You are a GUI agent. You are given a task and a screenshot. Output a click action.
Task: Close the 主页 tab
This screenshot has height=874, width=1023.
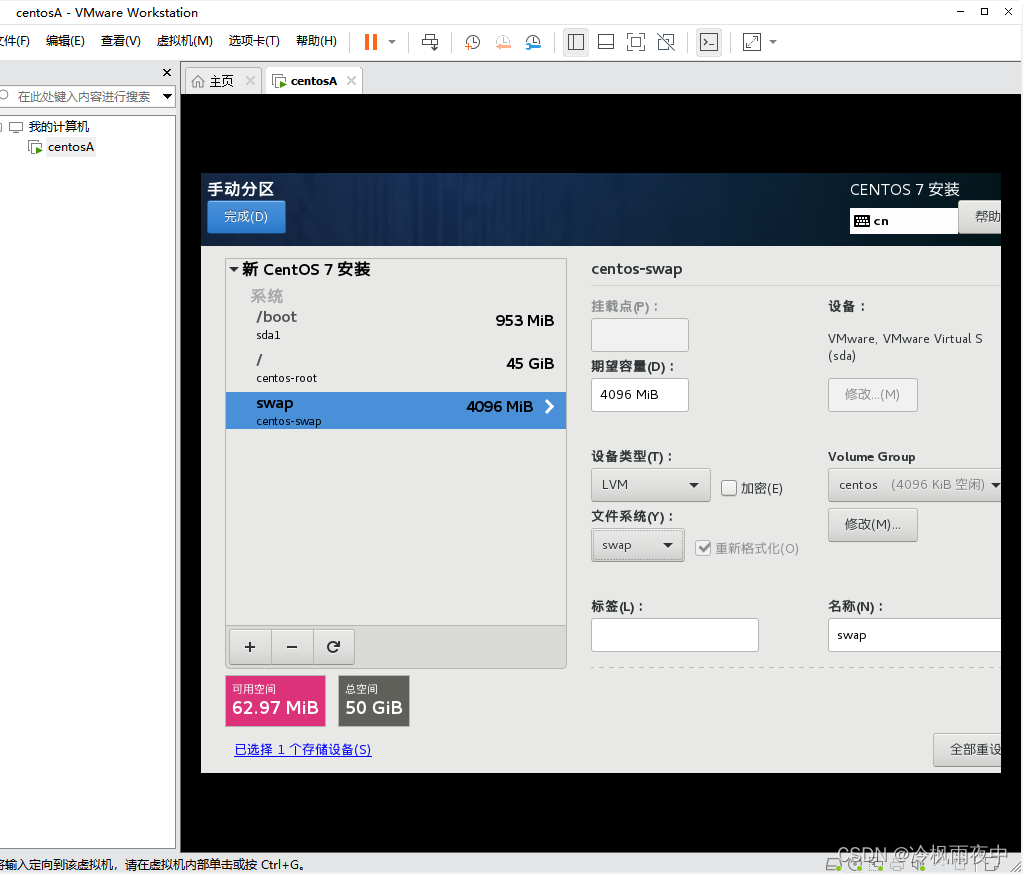(x=251, y=80)
